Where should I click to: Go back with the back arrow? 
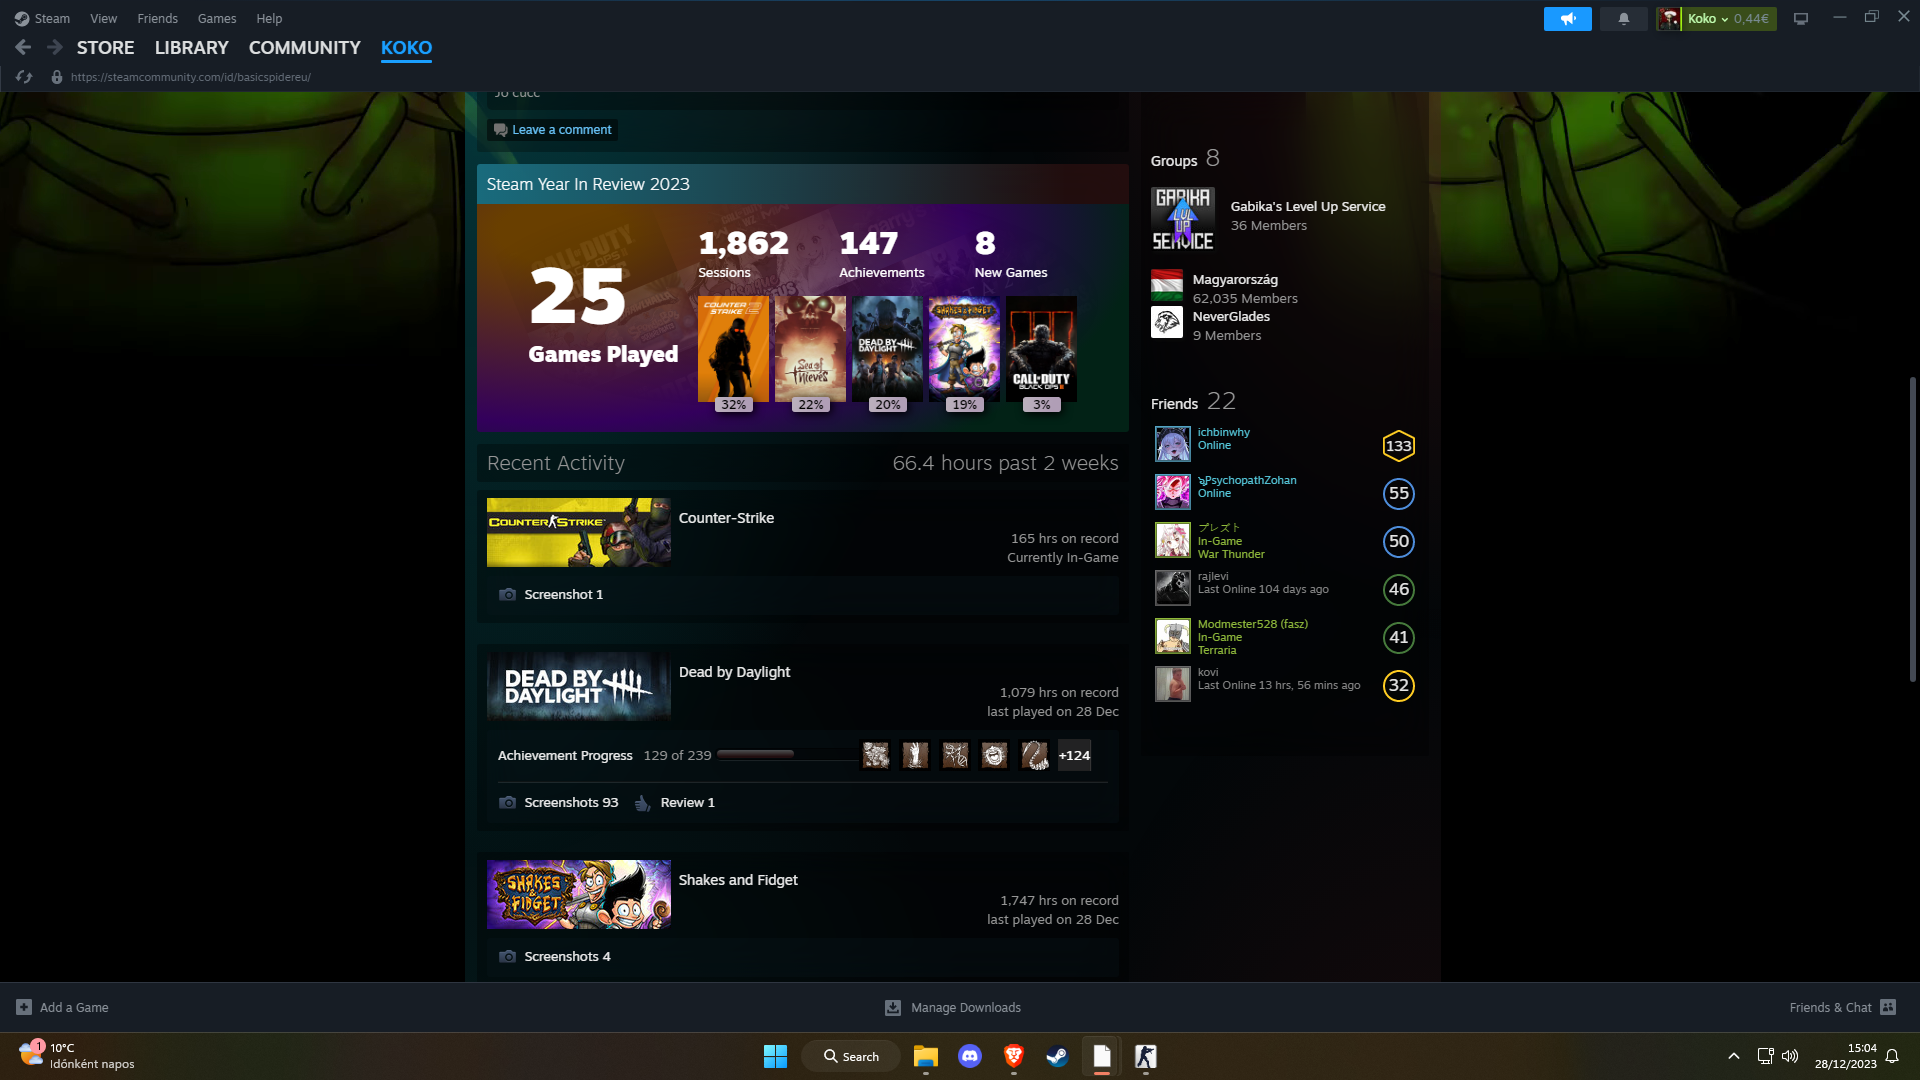(x=23, y=47)
